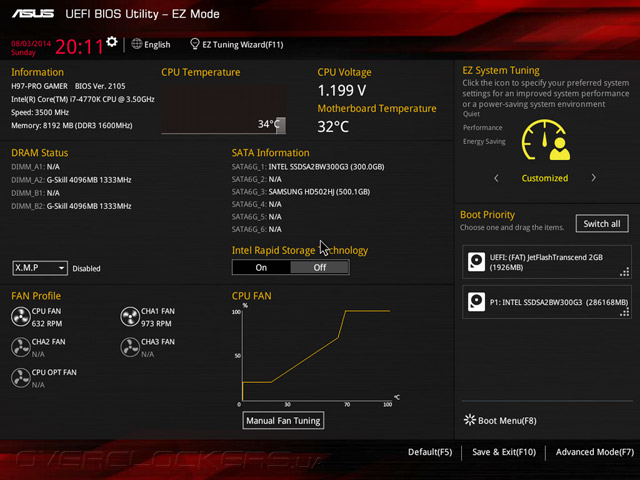Screen dimensions: 640x480
Task: Click the X.M.P Disabled status text
Action: [87, 269]
